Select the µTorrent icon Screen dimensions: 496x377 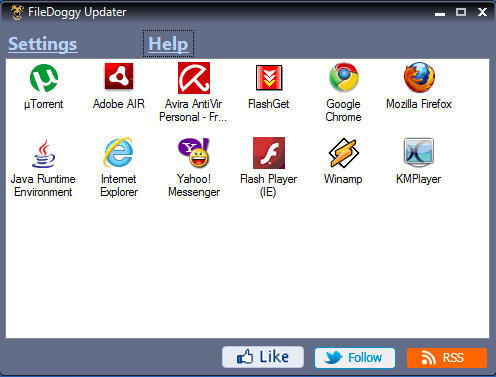point(44,78)
